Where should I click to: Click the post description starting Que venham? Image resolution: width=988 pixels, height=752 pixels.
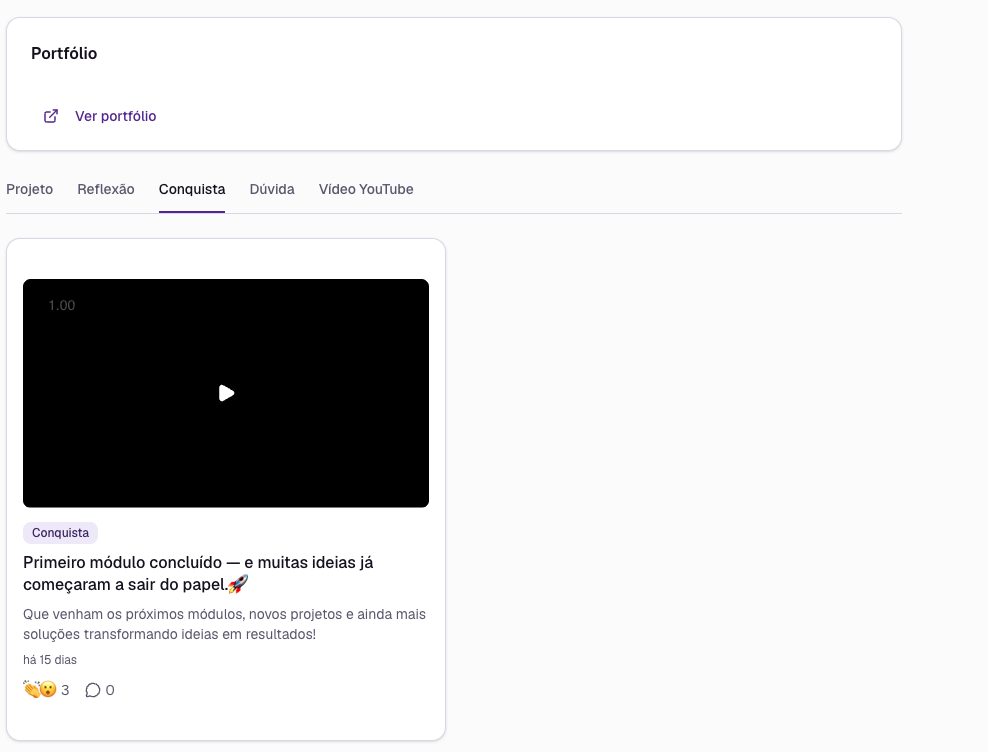pos(224,624)
